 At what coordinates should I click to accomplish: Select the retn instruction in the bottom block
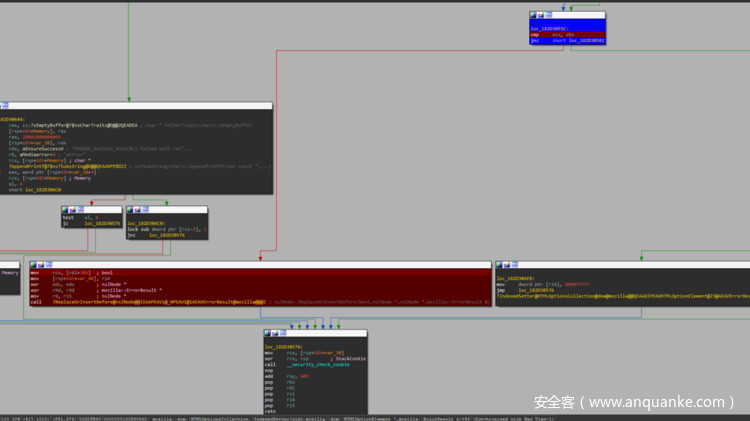pos(270,411)
